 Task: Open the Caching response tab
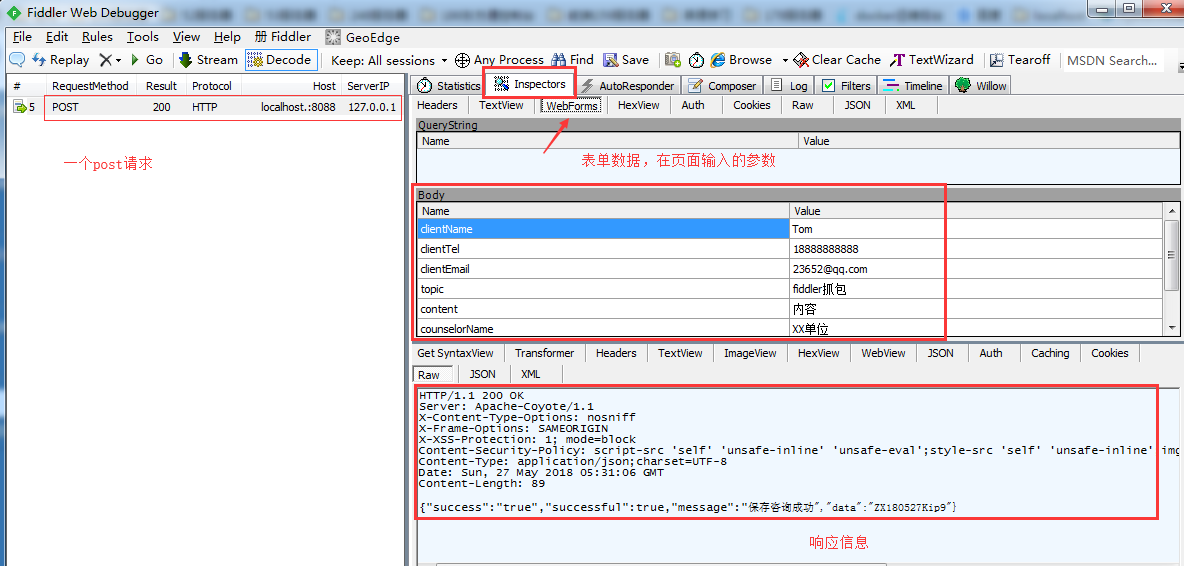[1050, 353]
